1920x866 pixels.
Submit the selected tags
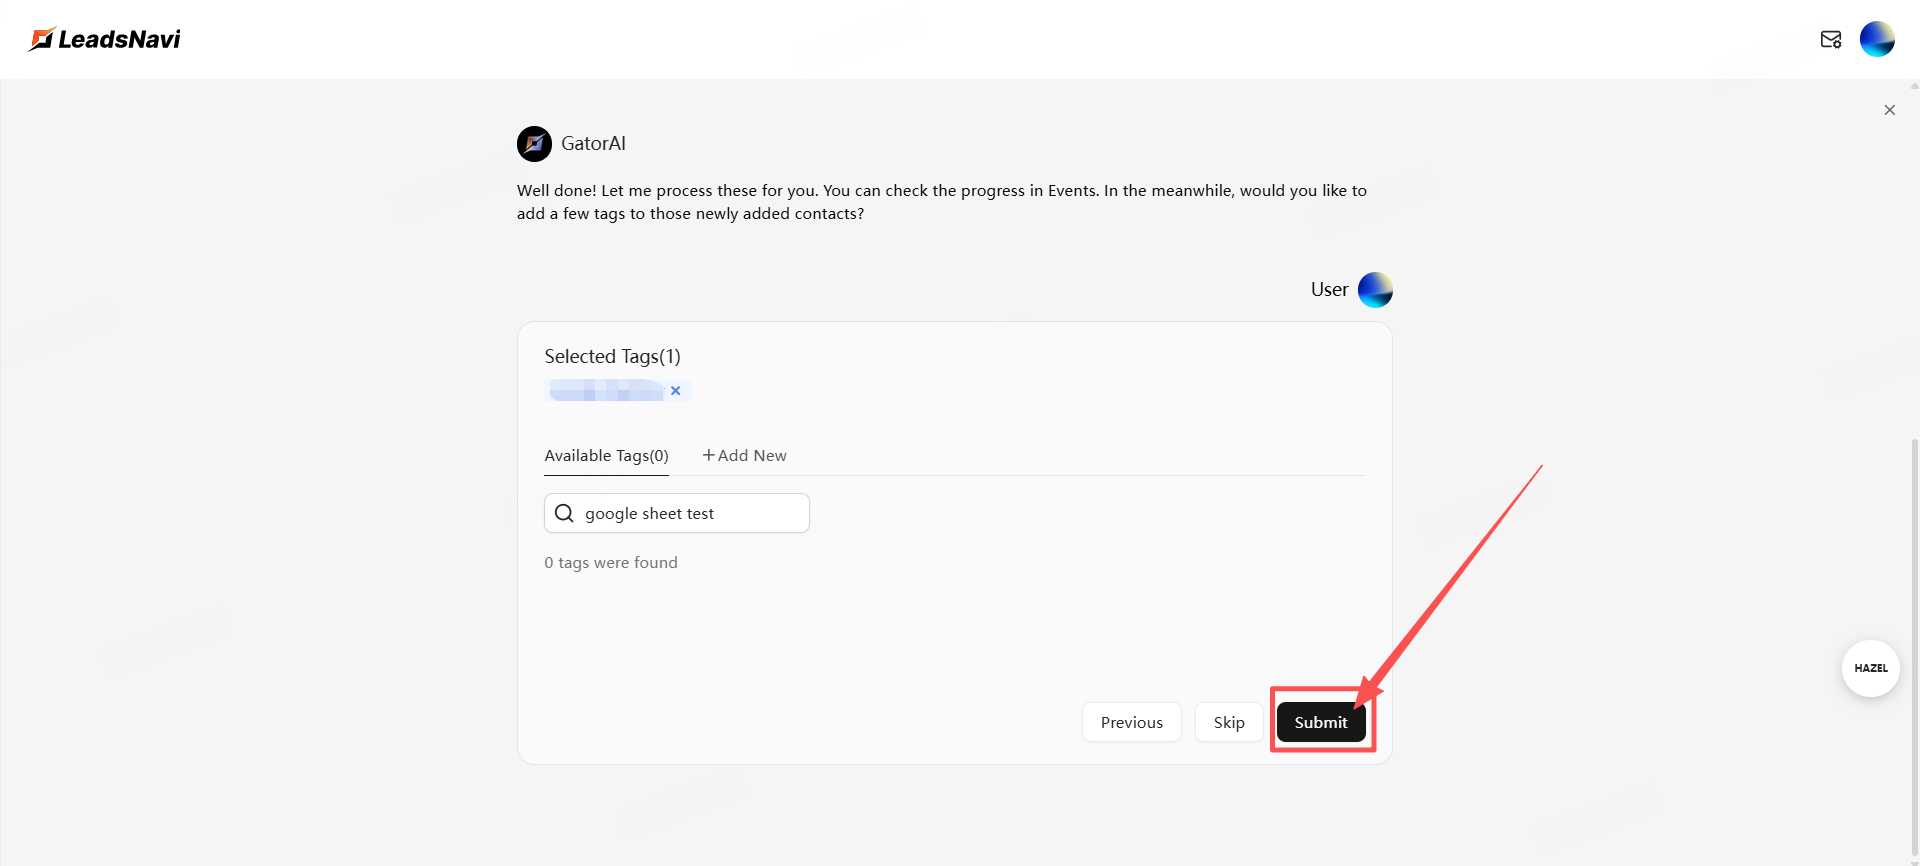click(x=1320, y=722)
